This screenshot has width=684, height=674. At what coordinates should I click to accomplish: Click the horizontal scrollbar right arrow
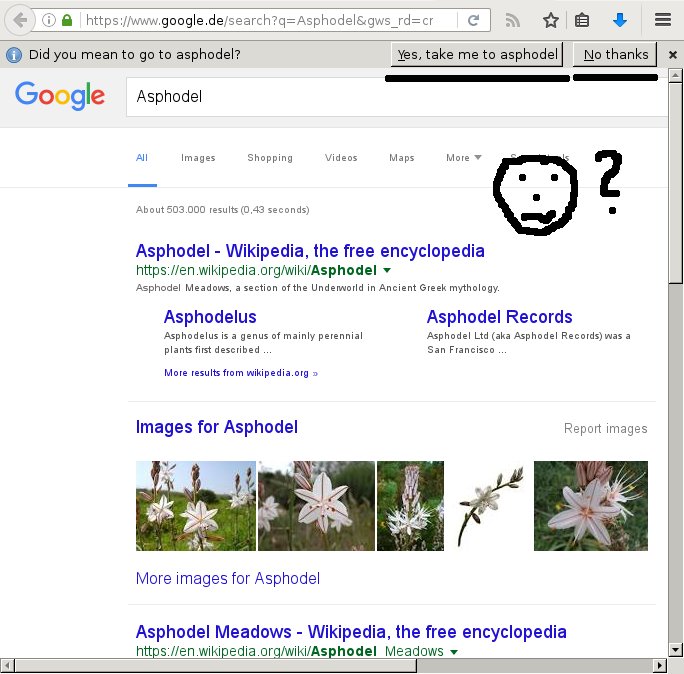click(x=660, y=666)
